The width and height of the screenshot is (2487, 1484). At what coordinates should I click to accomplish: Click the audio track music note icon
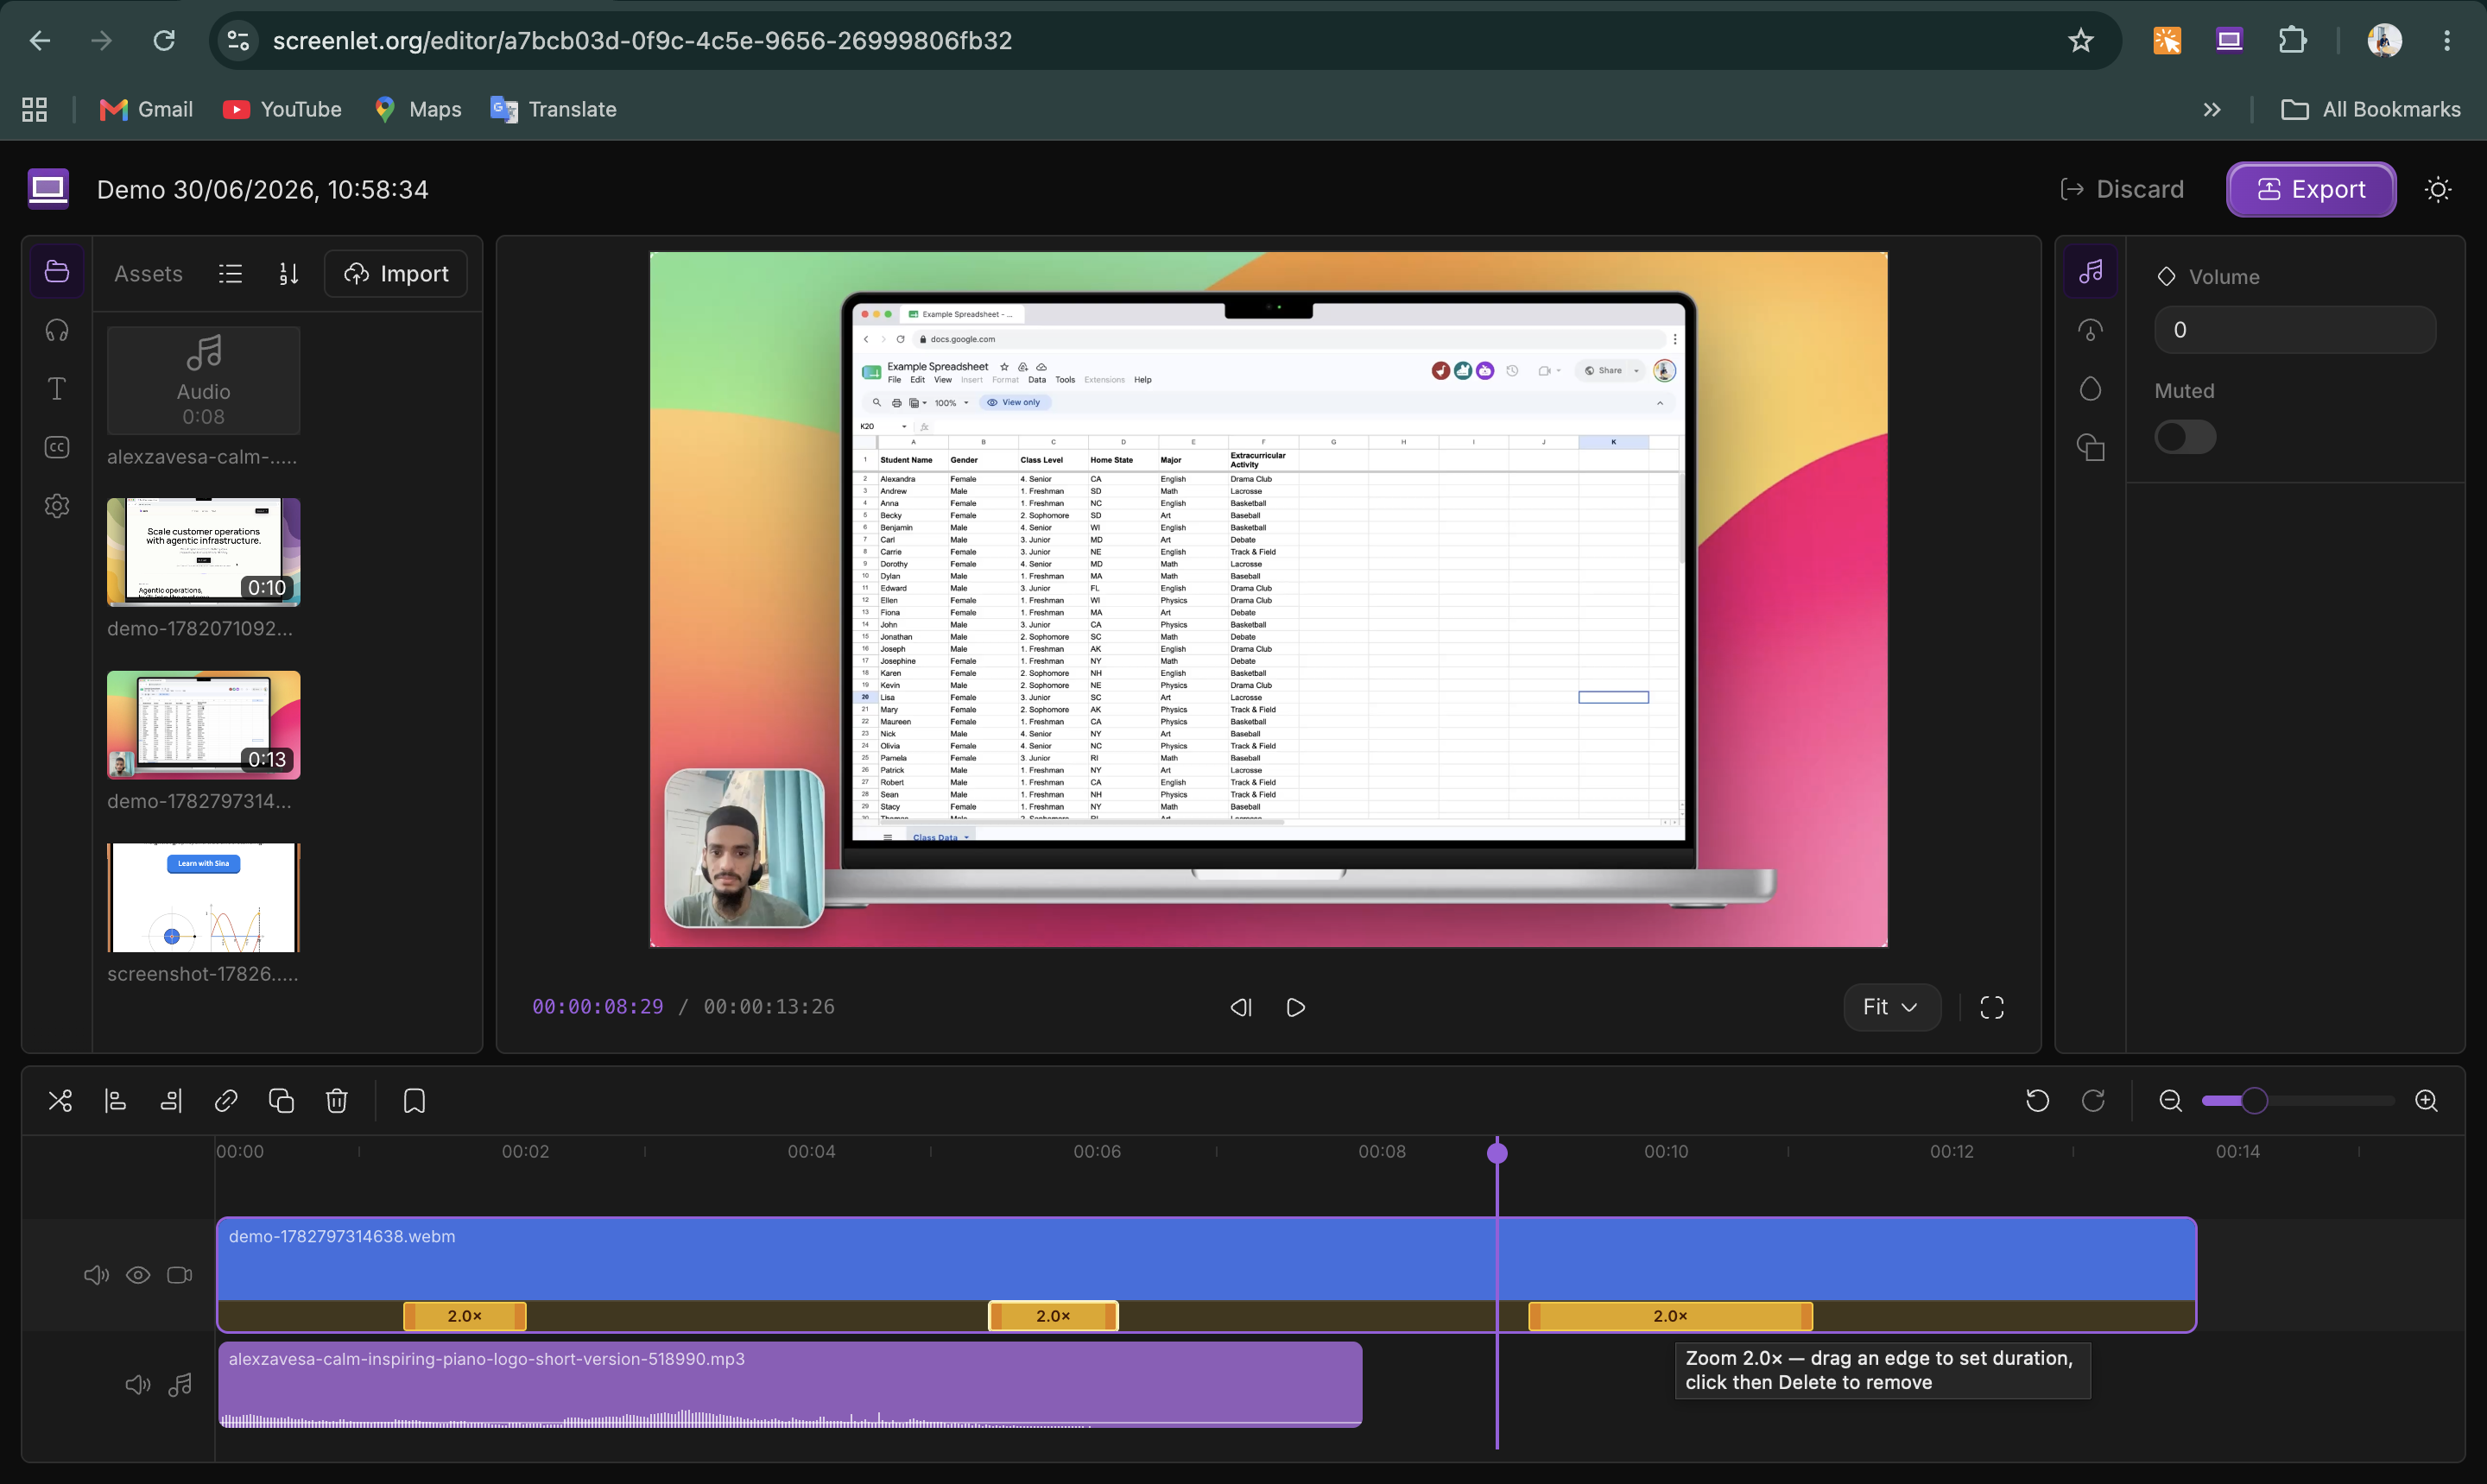[x=180, y=1385]
